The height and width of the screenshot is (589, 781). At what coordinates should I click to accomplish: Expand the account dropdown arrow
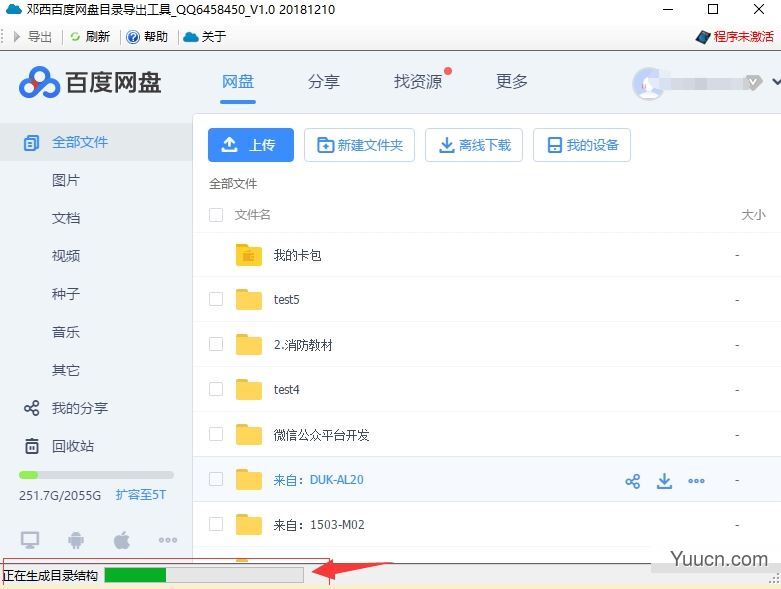pos(776,81)
